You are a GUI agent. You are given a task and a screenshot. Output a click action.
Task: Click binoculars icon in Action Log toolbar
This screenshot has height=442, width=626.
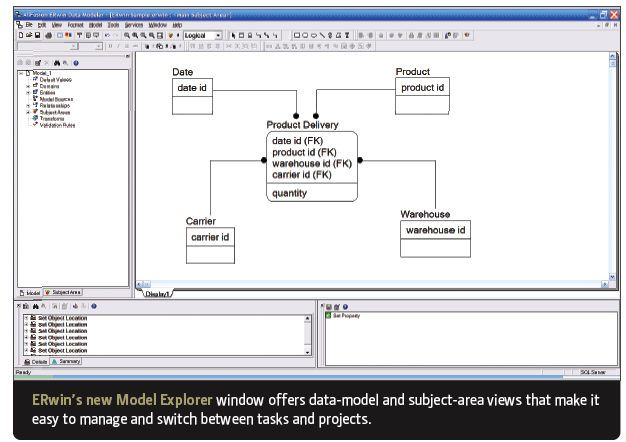[36, 306]
